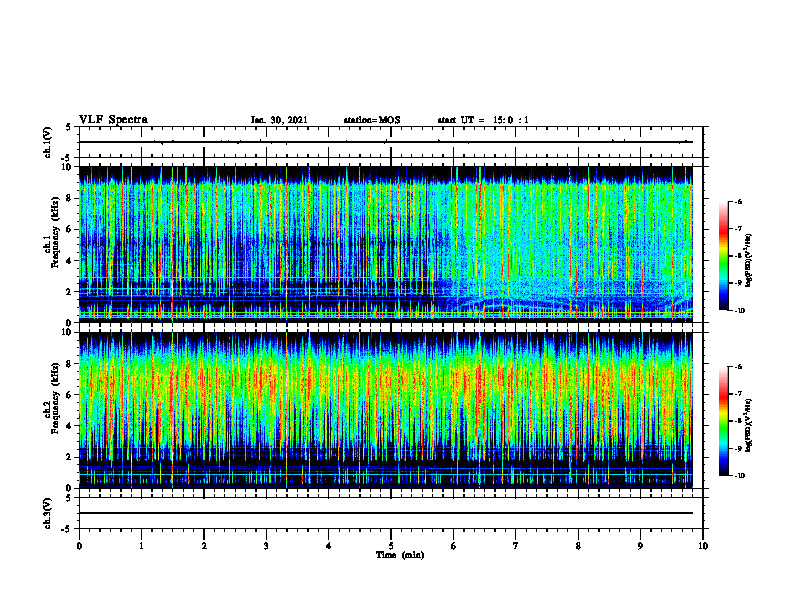This screenshot has width=792, height=612.
Task: Click the "Time (min)" axis title
Action: pos(400,555)
